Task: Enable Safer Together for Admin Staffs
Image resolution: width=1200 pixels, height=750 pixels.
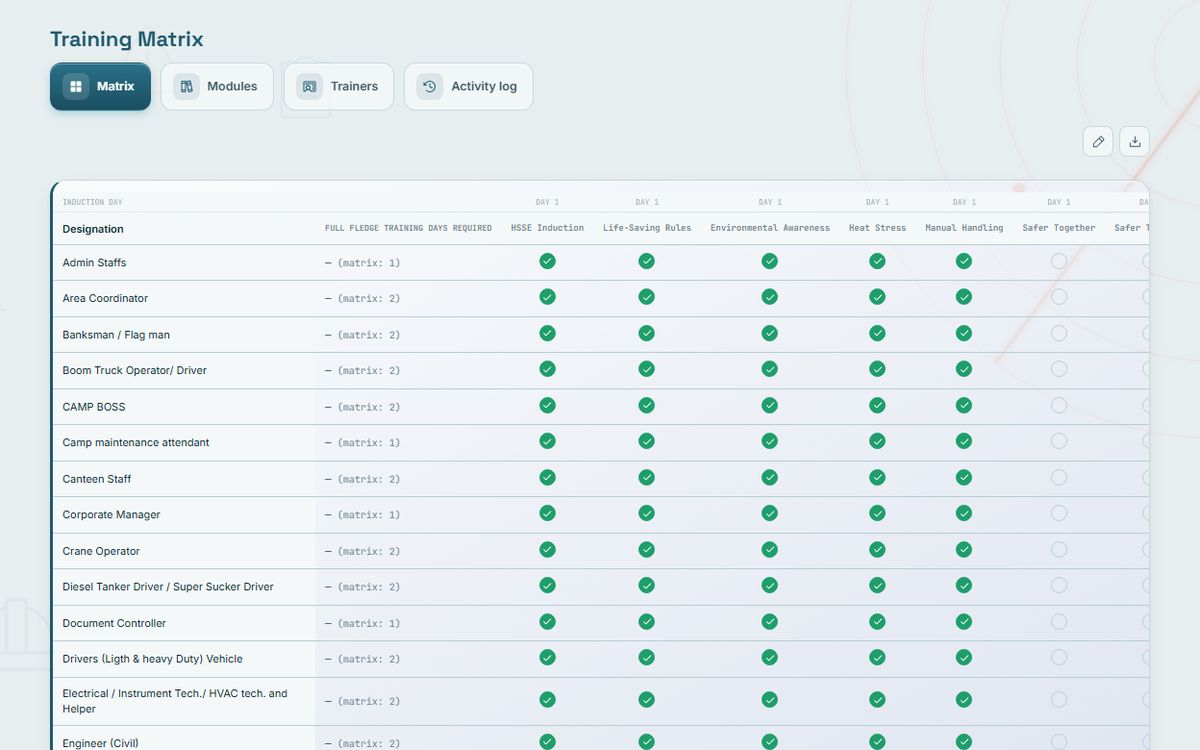Action: [1059, 261]
